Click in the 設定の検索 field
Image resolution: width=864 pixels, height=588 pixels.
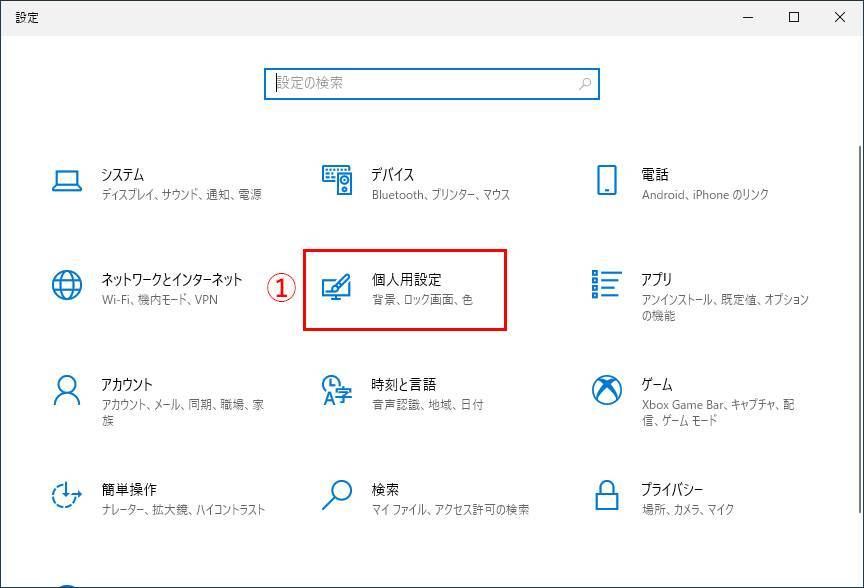431,84
